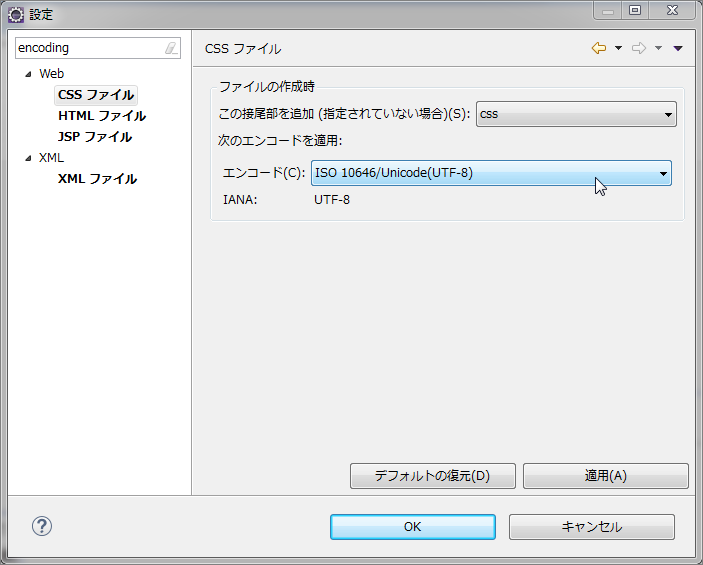Open the css suffix combo box
The width and height of the screenshot is (703, 565).
576,114
